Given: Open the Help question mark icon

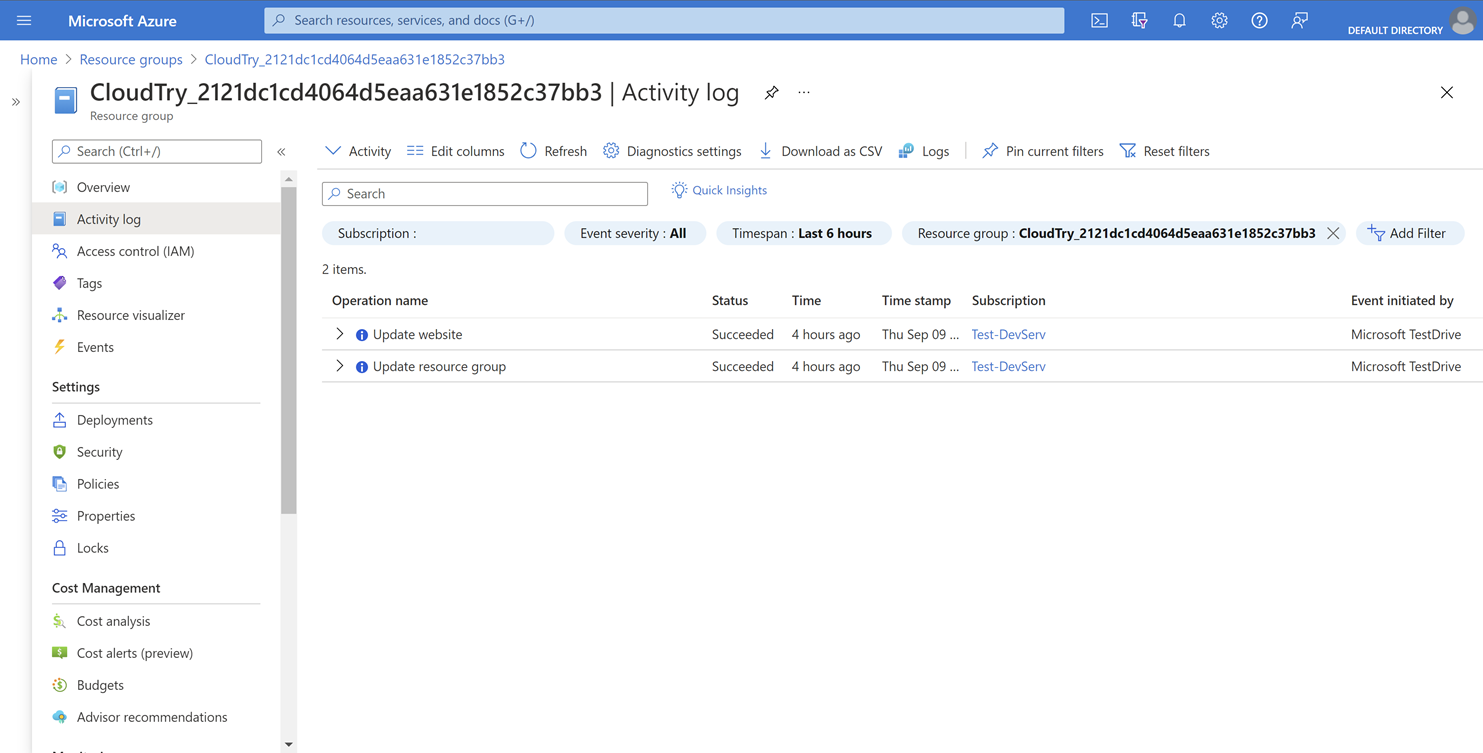Looking at the screenshot, I should coord(1259,20).
